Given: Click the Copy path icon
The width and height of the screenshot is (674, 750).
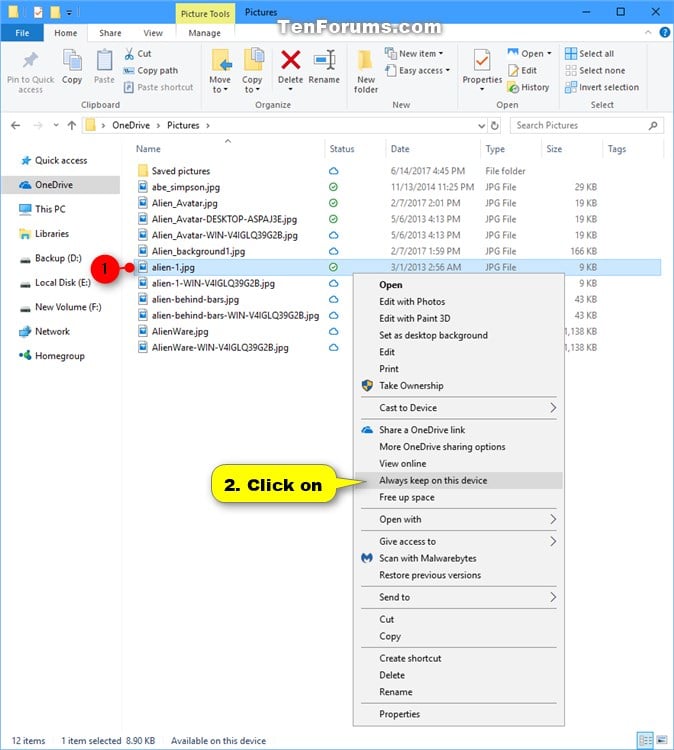Looking at the screenshot, I should click(x=129, y=71).
